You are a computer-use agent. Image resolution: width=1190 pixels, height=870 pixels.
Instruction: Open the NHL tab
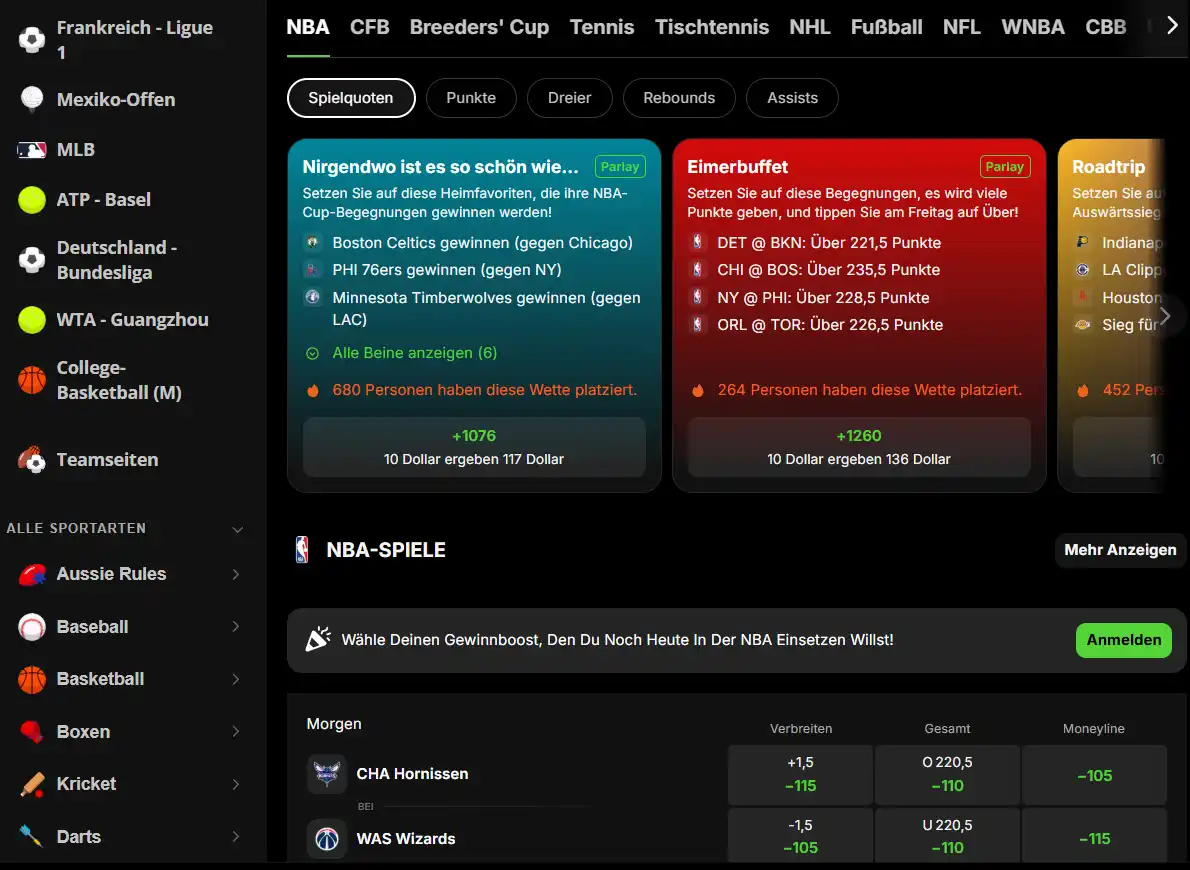[810, 27]
